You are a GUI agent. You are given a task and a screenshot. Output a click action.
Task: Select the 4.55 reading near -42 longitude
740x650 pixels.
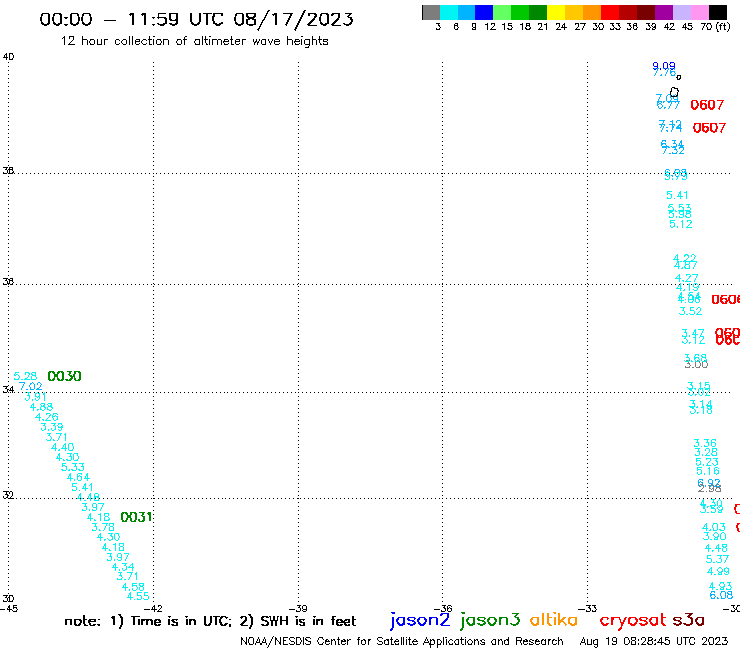[x=138, y=596]
